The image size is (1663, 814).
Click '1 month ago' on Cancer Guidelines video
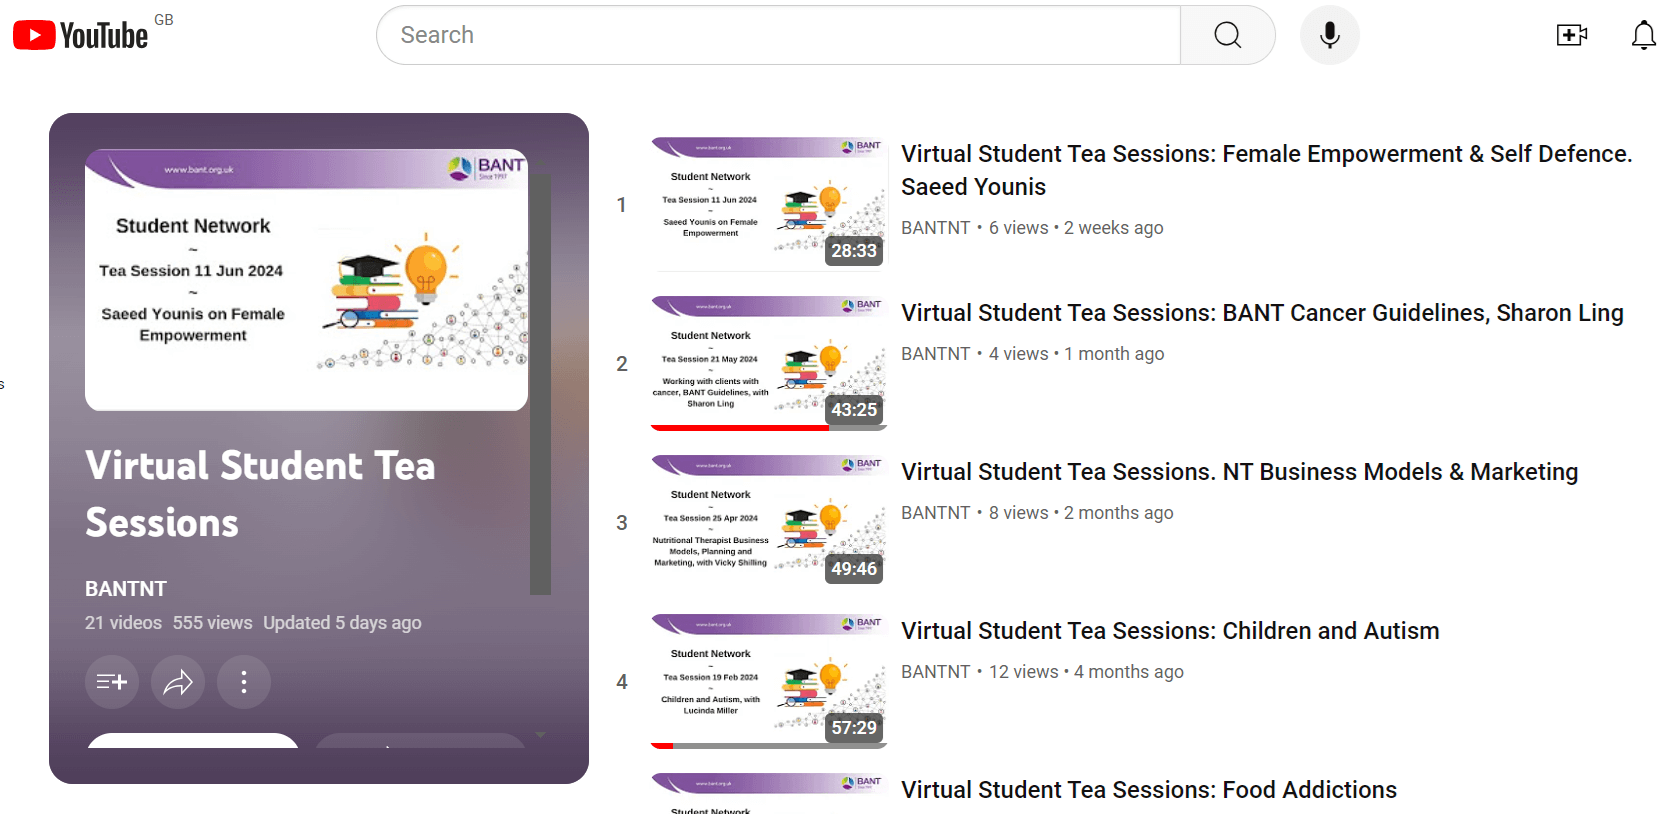(x=1114, y=354)
